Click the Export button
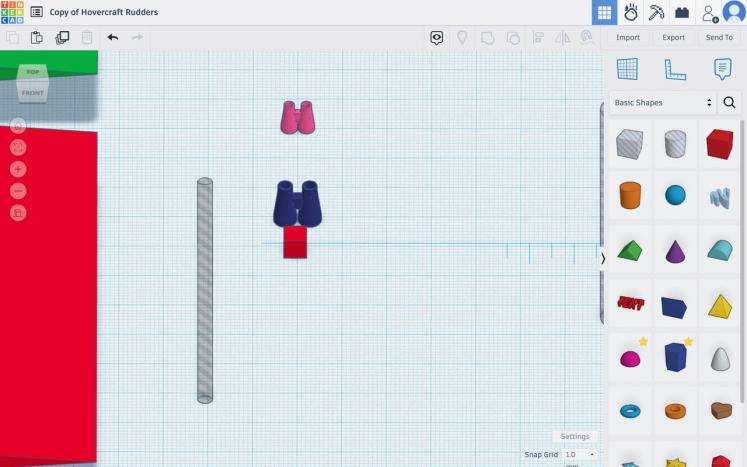Image resolution: width=747 pixels, height=467 pixels. 673,38
